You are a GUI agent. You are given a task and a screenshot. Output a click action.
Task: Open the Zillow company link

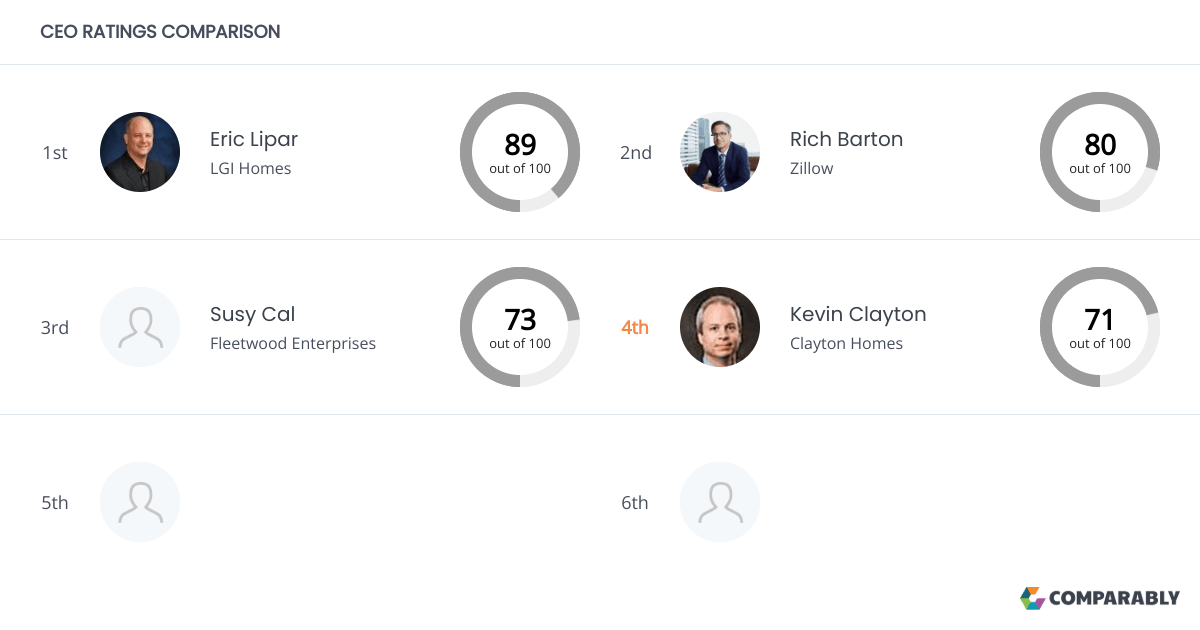tap(812, 168)
